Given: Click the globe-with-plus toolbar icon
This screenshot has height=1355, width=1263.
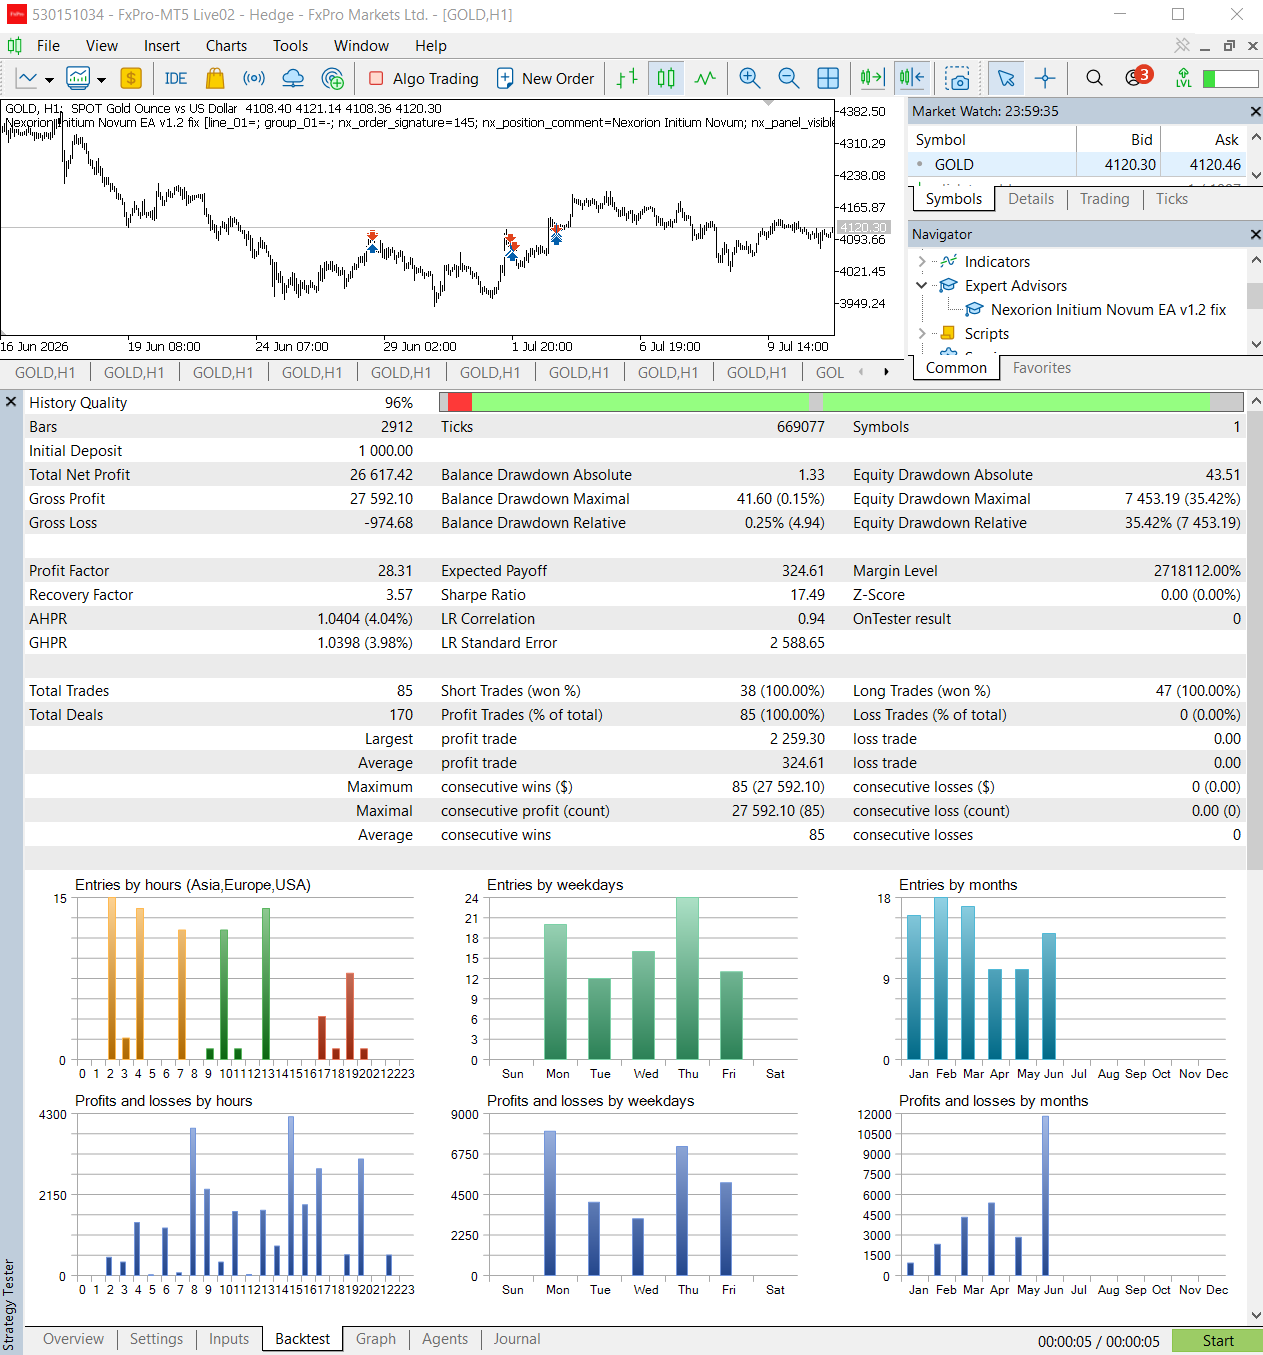Looking at the screenshot, I should click(333, 78).
